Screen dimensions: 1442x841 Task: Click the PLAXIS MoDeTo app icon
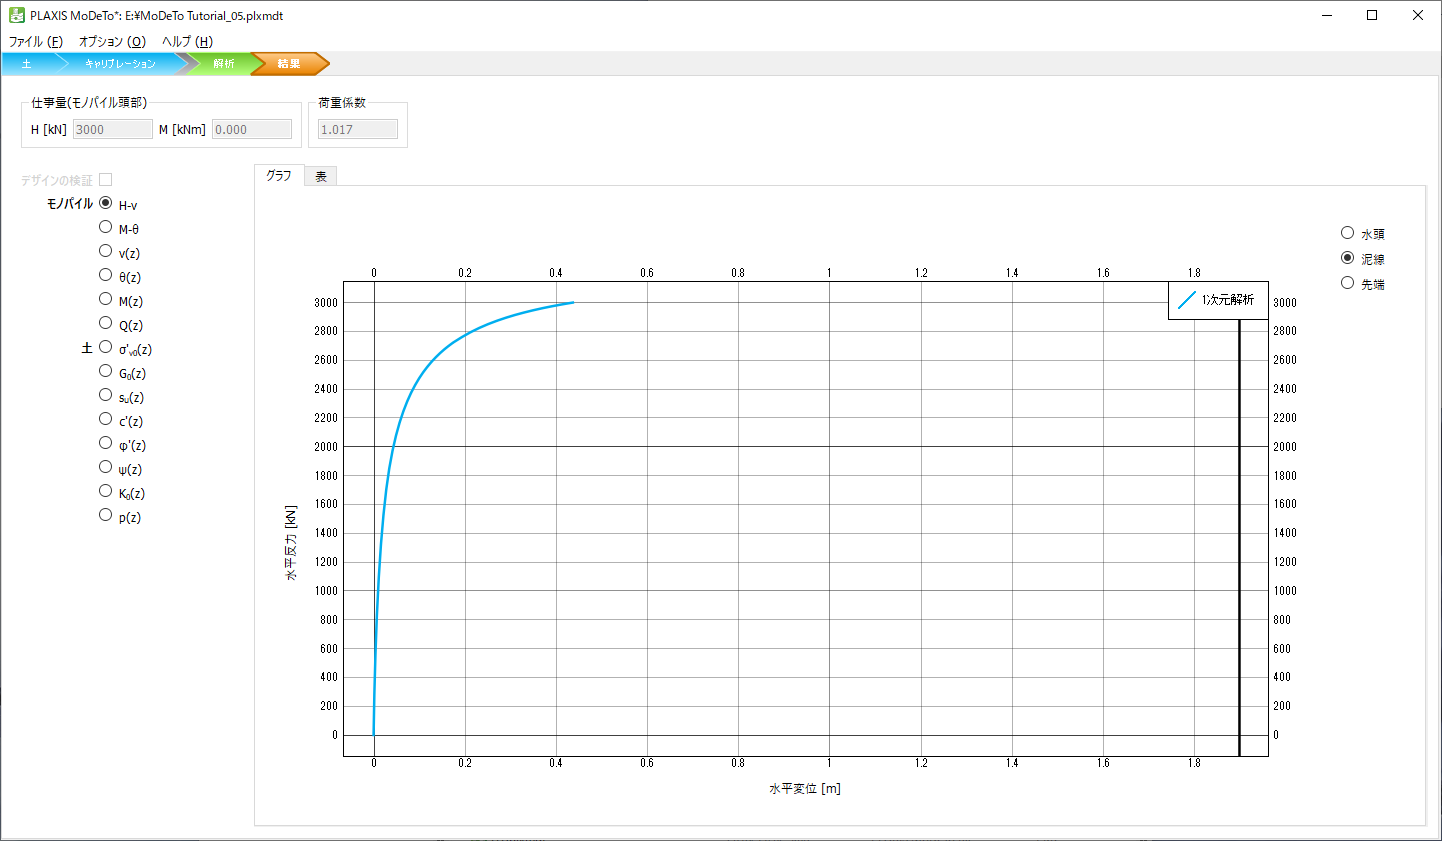click(x=16, y=16)
